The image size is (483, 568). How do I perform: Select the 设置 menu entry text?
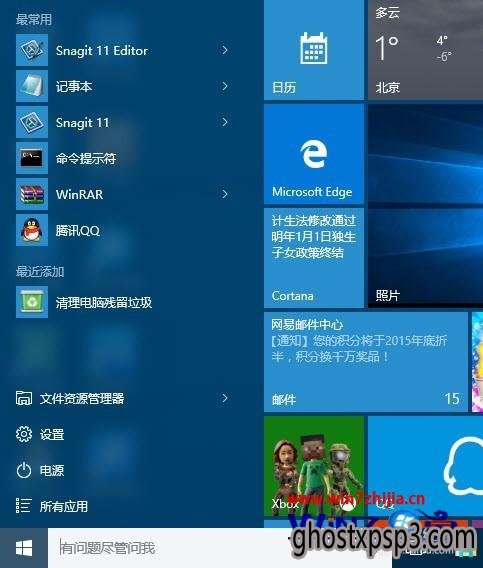pyautogui.click(x=52, y=434)
